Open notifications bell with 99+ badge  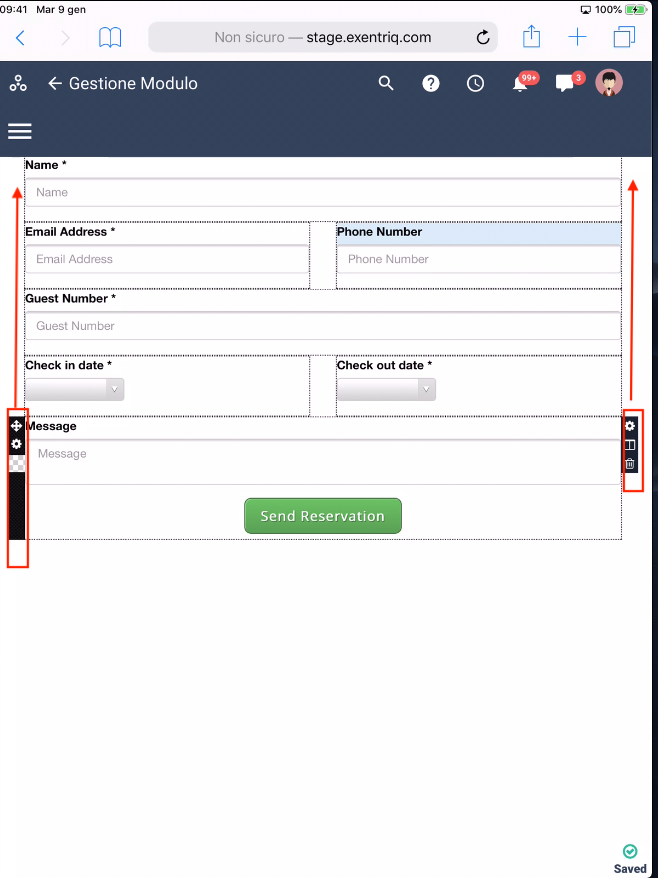[x=521, y=84]
